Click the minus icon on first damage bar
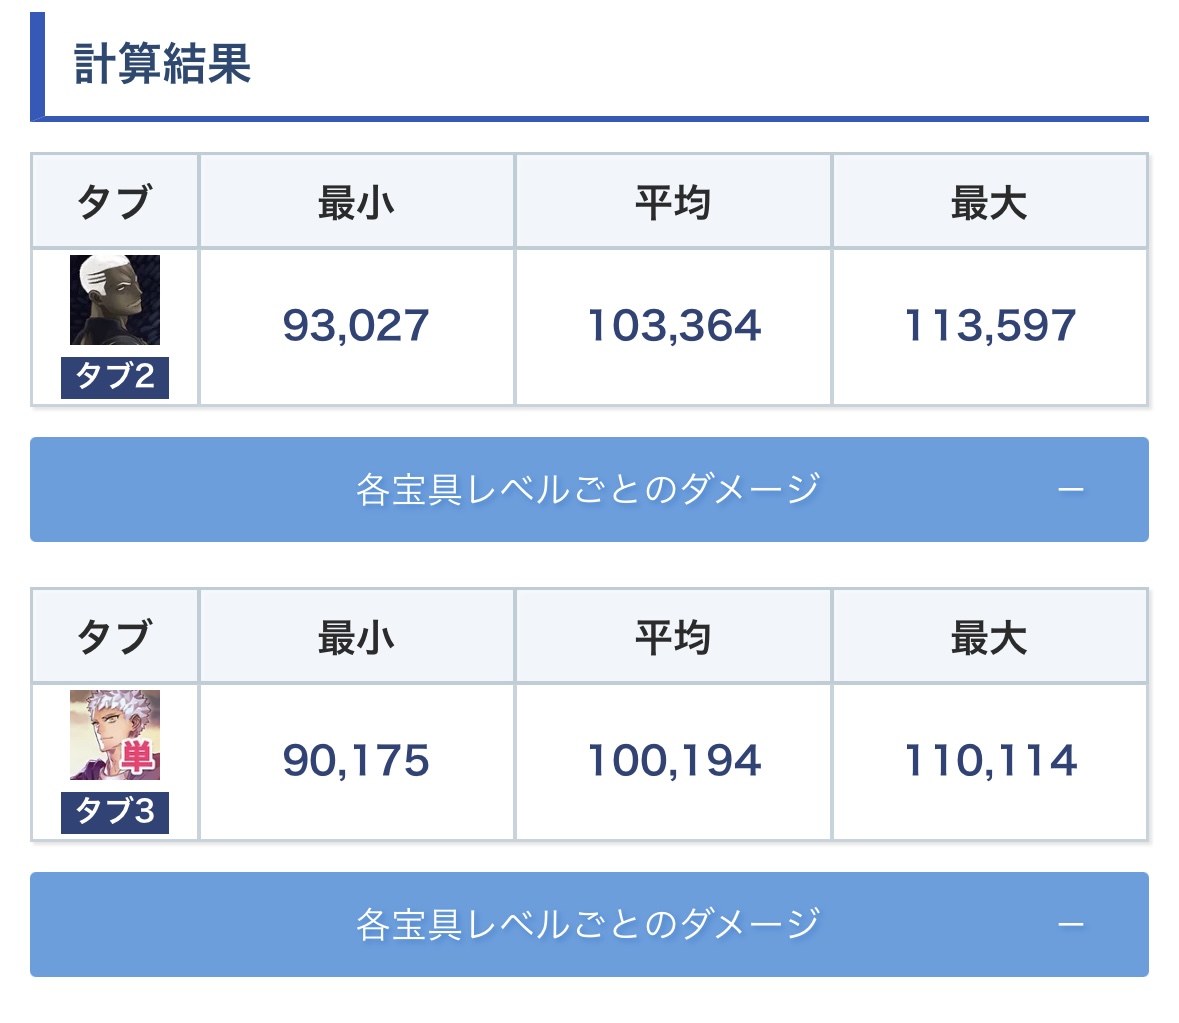1179x1023 pixels. pos(1071,489)
